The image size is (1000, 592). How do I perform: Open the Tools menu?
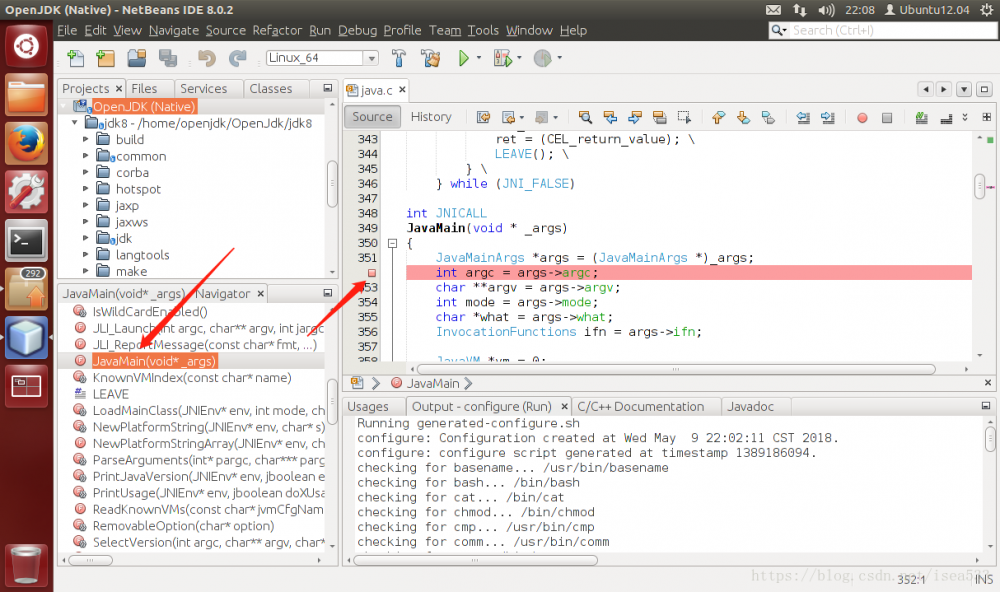483,30
